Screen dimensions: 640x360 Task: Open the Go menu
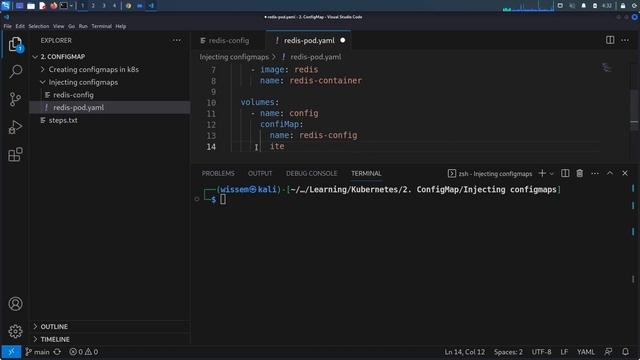pyautogui.click(x=71, y=26)
